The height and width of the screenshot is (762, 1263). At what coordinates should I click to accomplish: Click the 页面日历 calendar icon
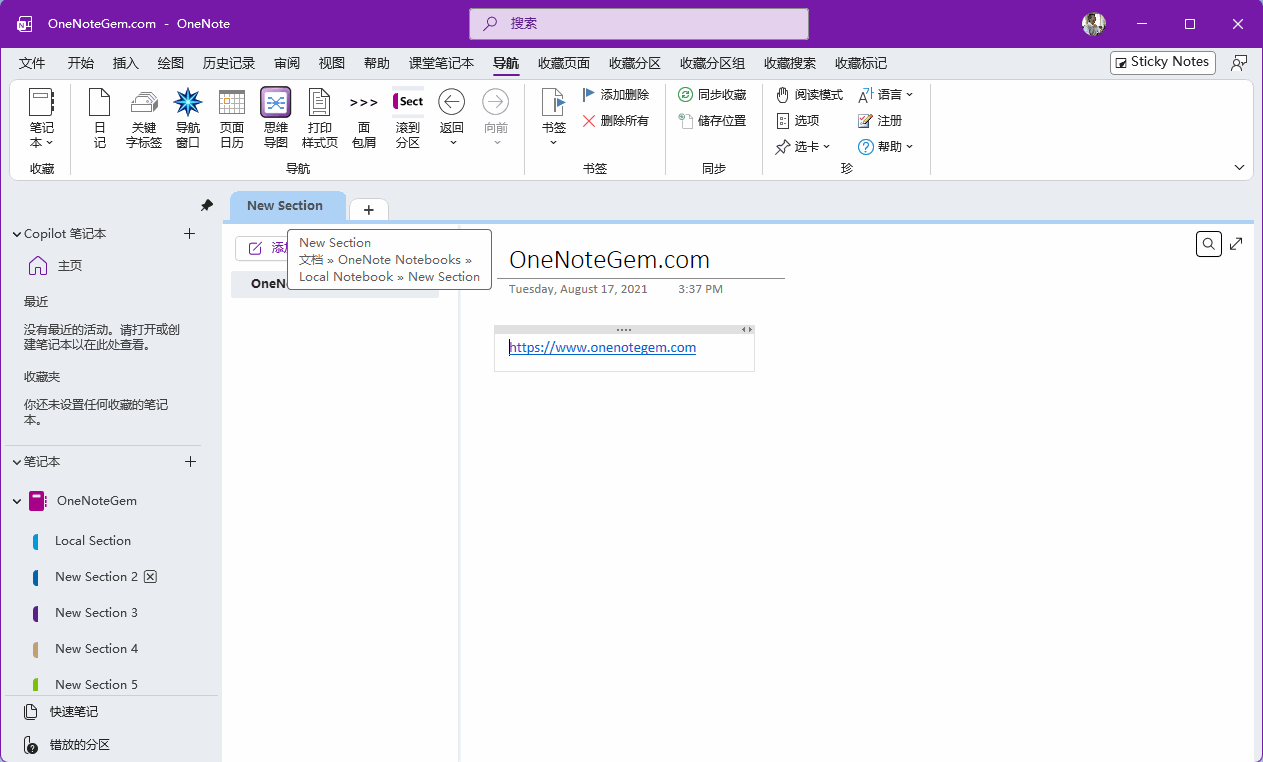232,118
